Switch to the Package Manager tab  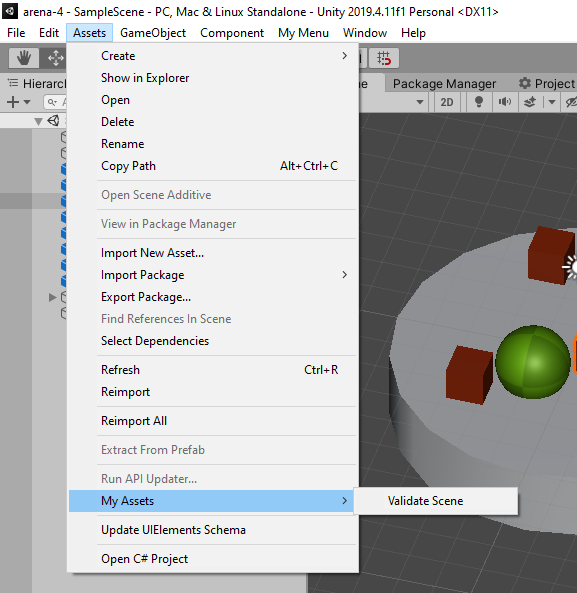click(x=444, y=83)
